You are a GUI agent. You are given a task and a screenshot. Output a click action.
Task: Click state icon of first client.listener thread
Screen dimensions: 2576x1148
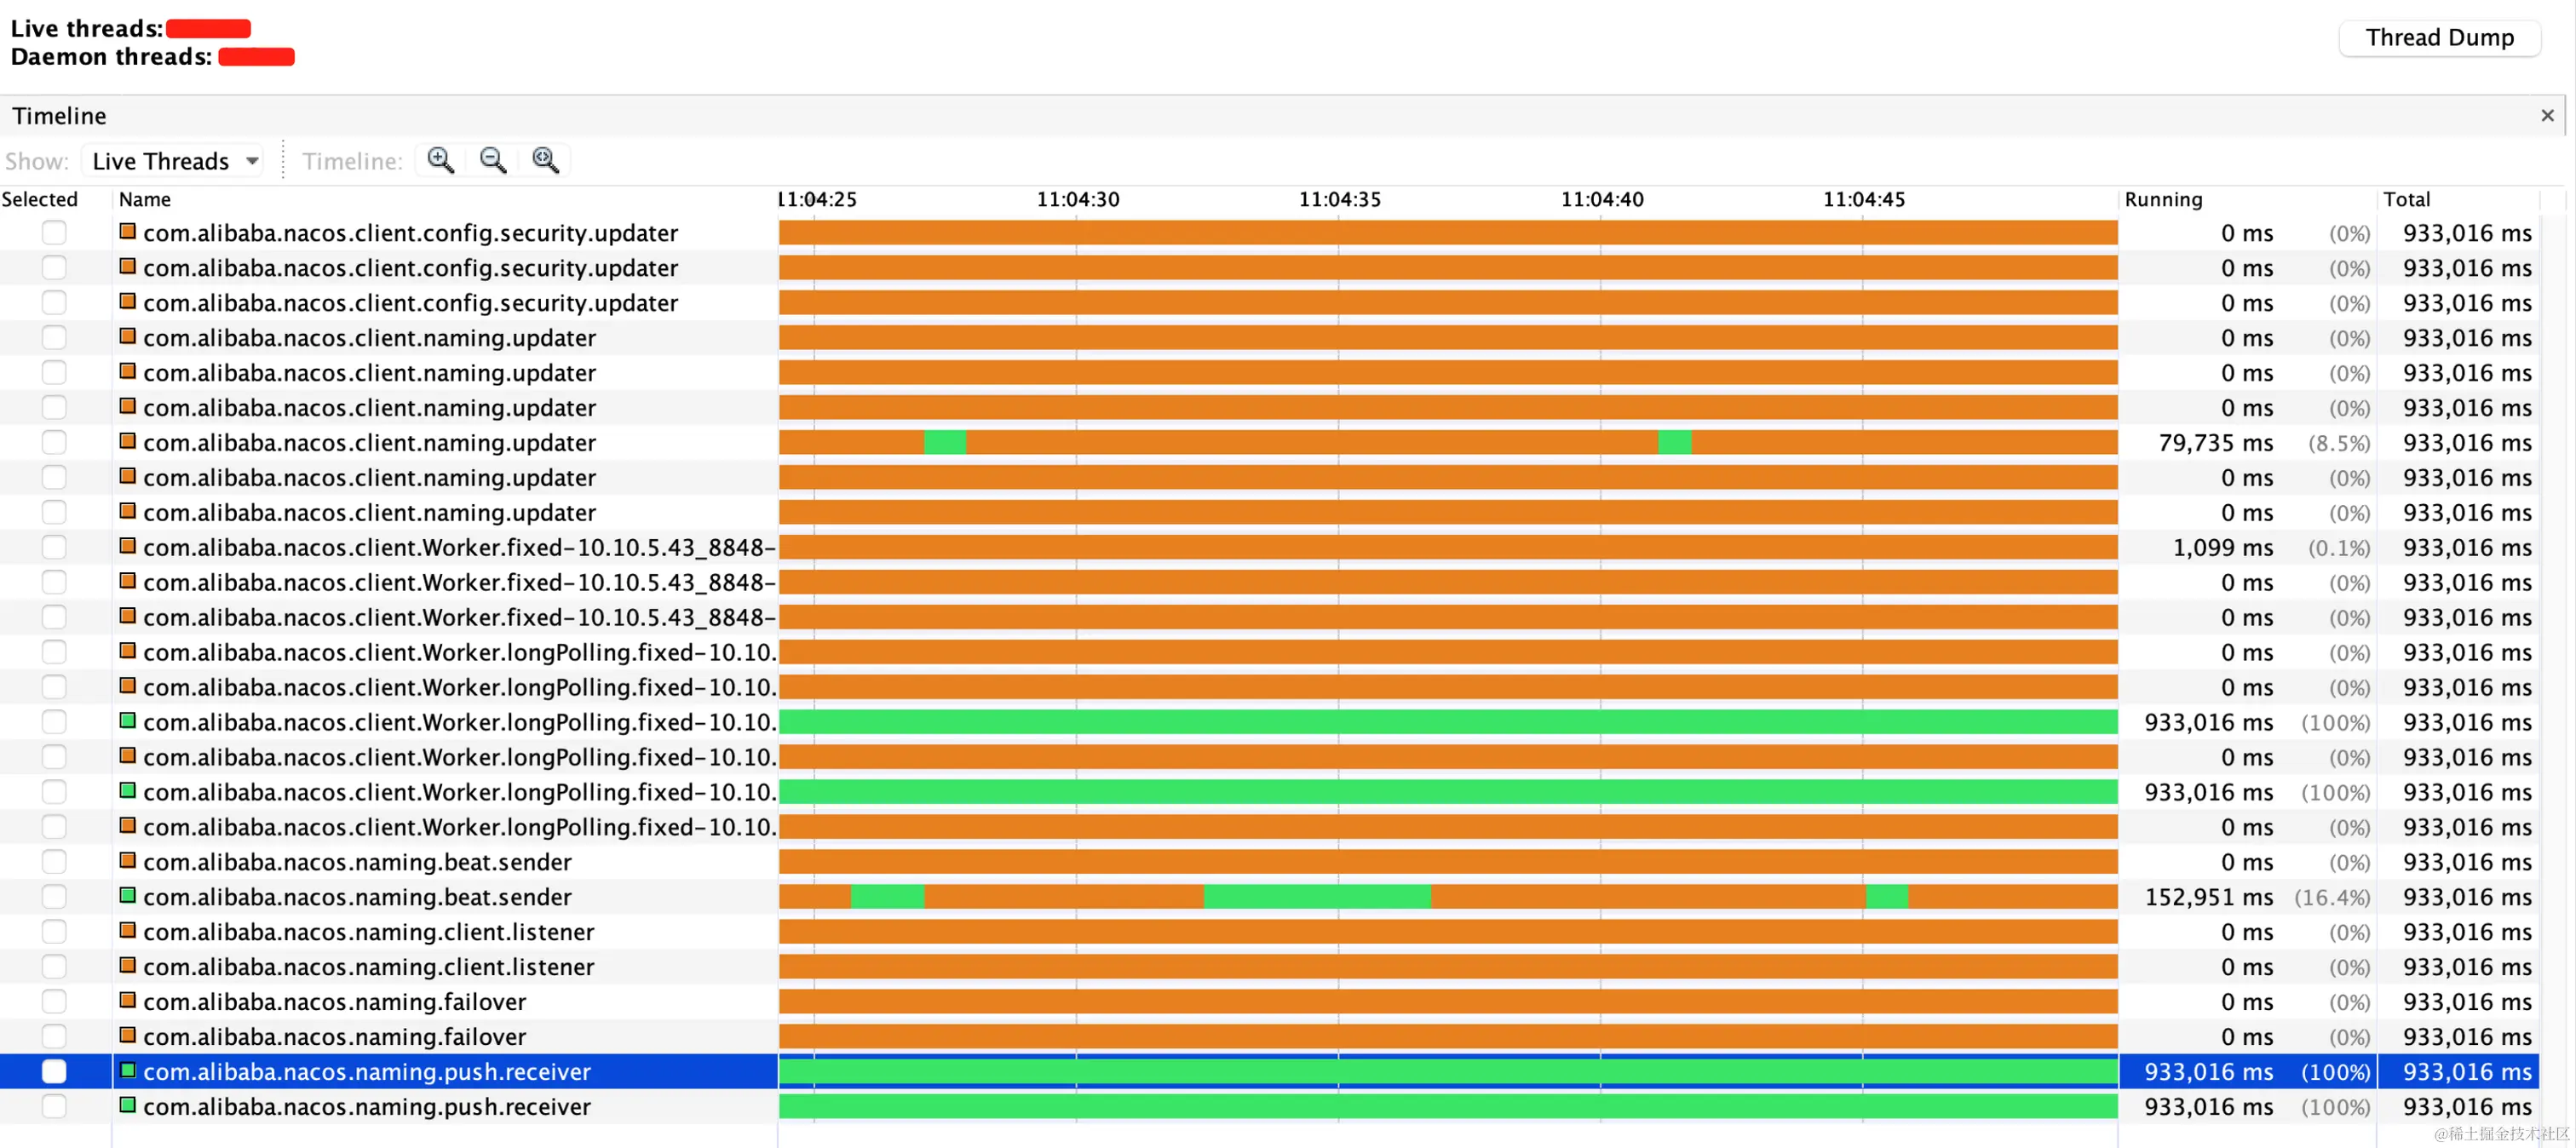(128, 931)
